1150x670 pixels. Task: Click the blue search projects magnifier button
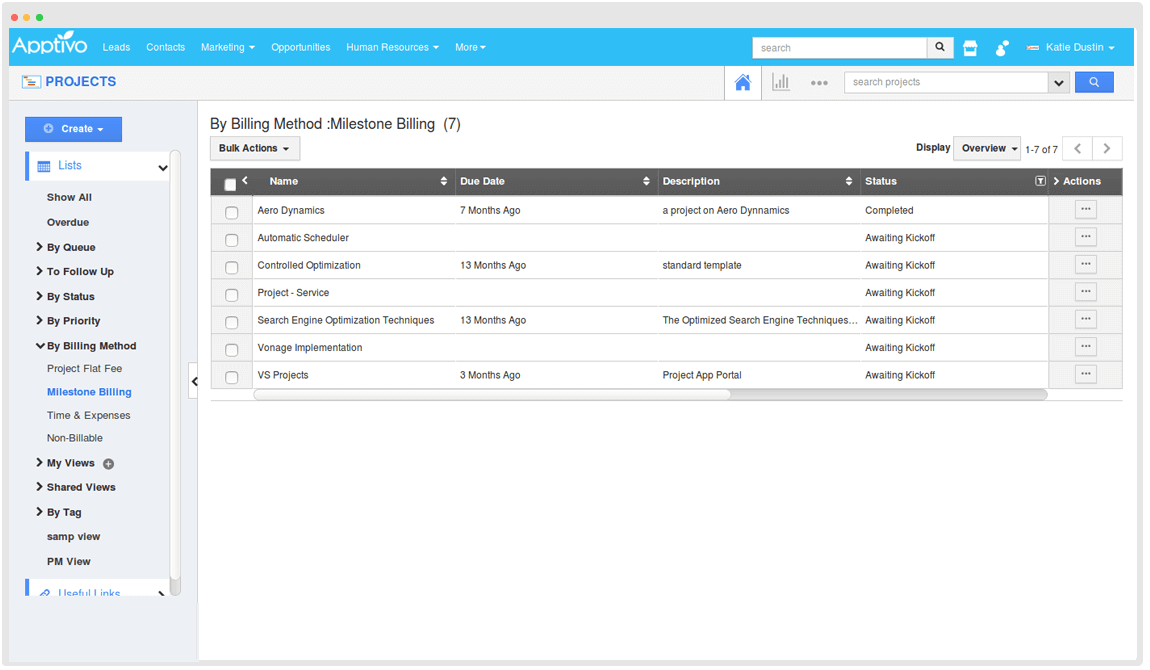1094,82
